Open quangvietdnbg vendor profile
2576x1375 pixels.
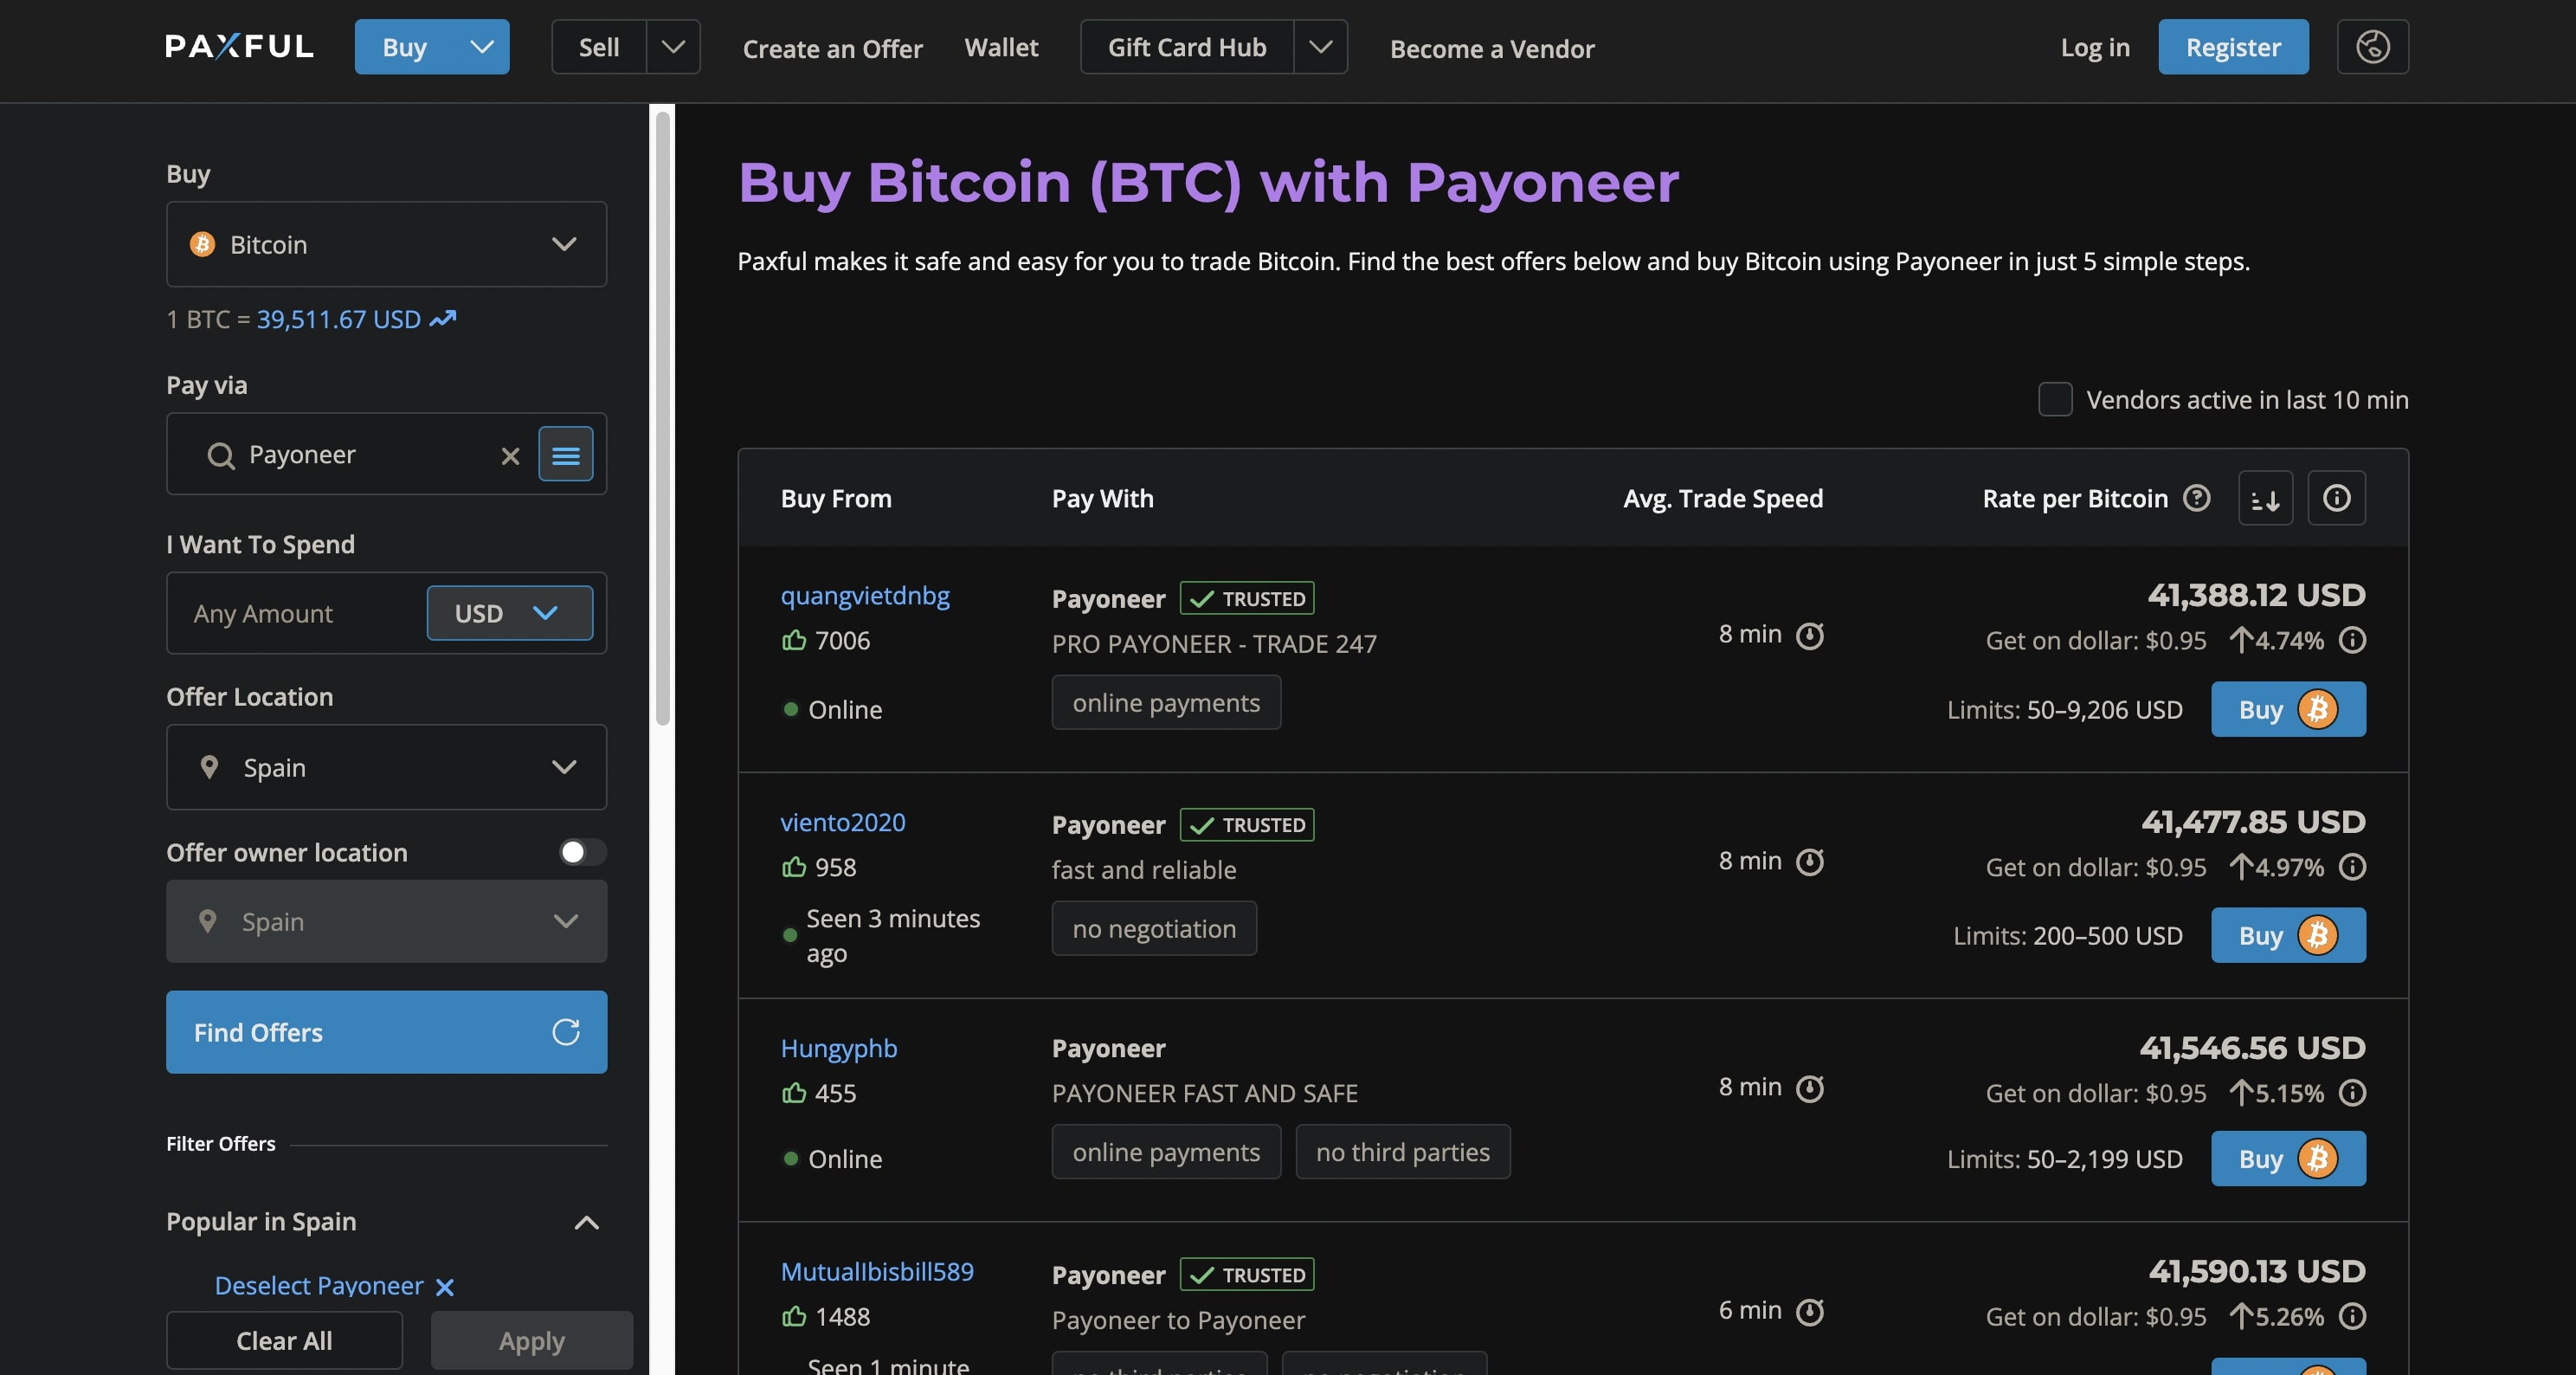click(865, 596)
